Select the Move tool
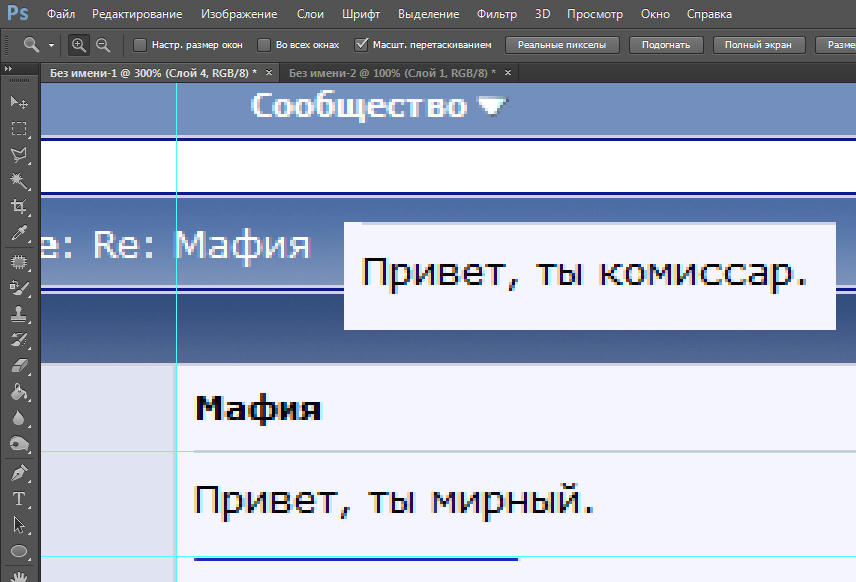856x582 pixels. pyautogui.click(x=19, y=102)
